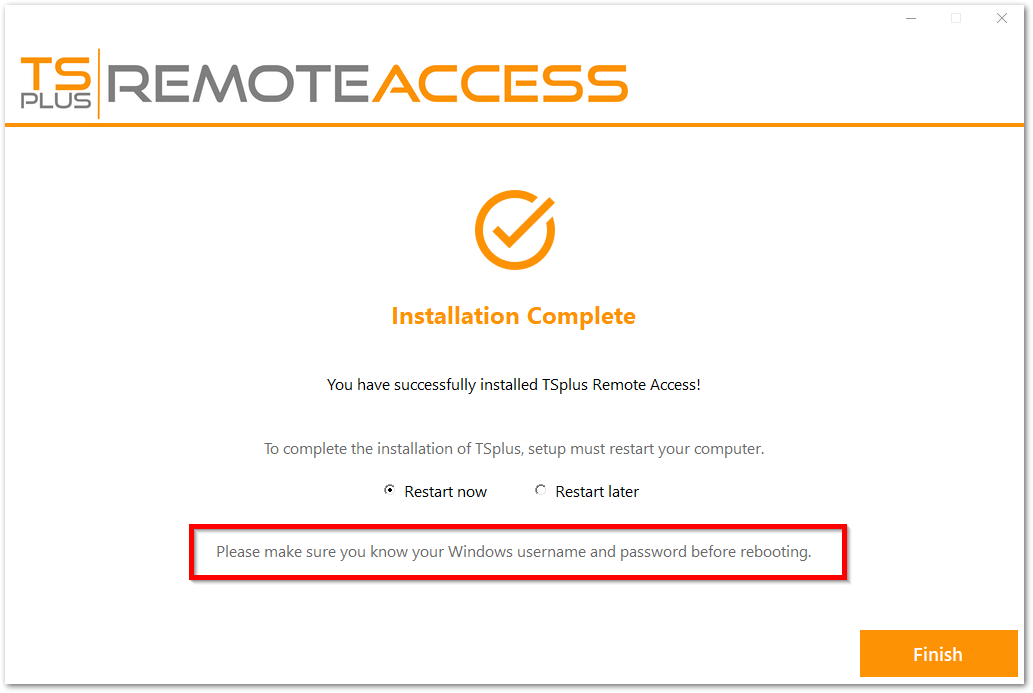Click the orange horizontal divider under header
Viewport: 1033px width, 693px height.
(516, 125)
